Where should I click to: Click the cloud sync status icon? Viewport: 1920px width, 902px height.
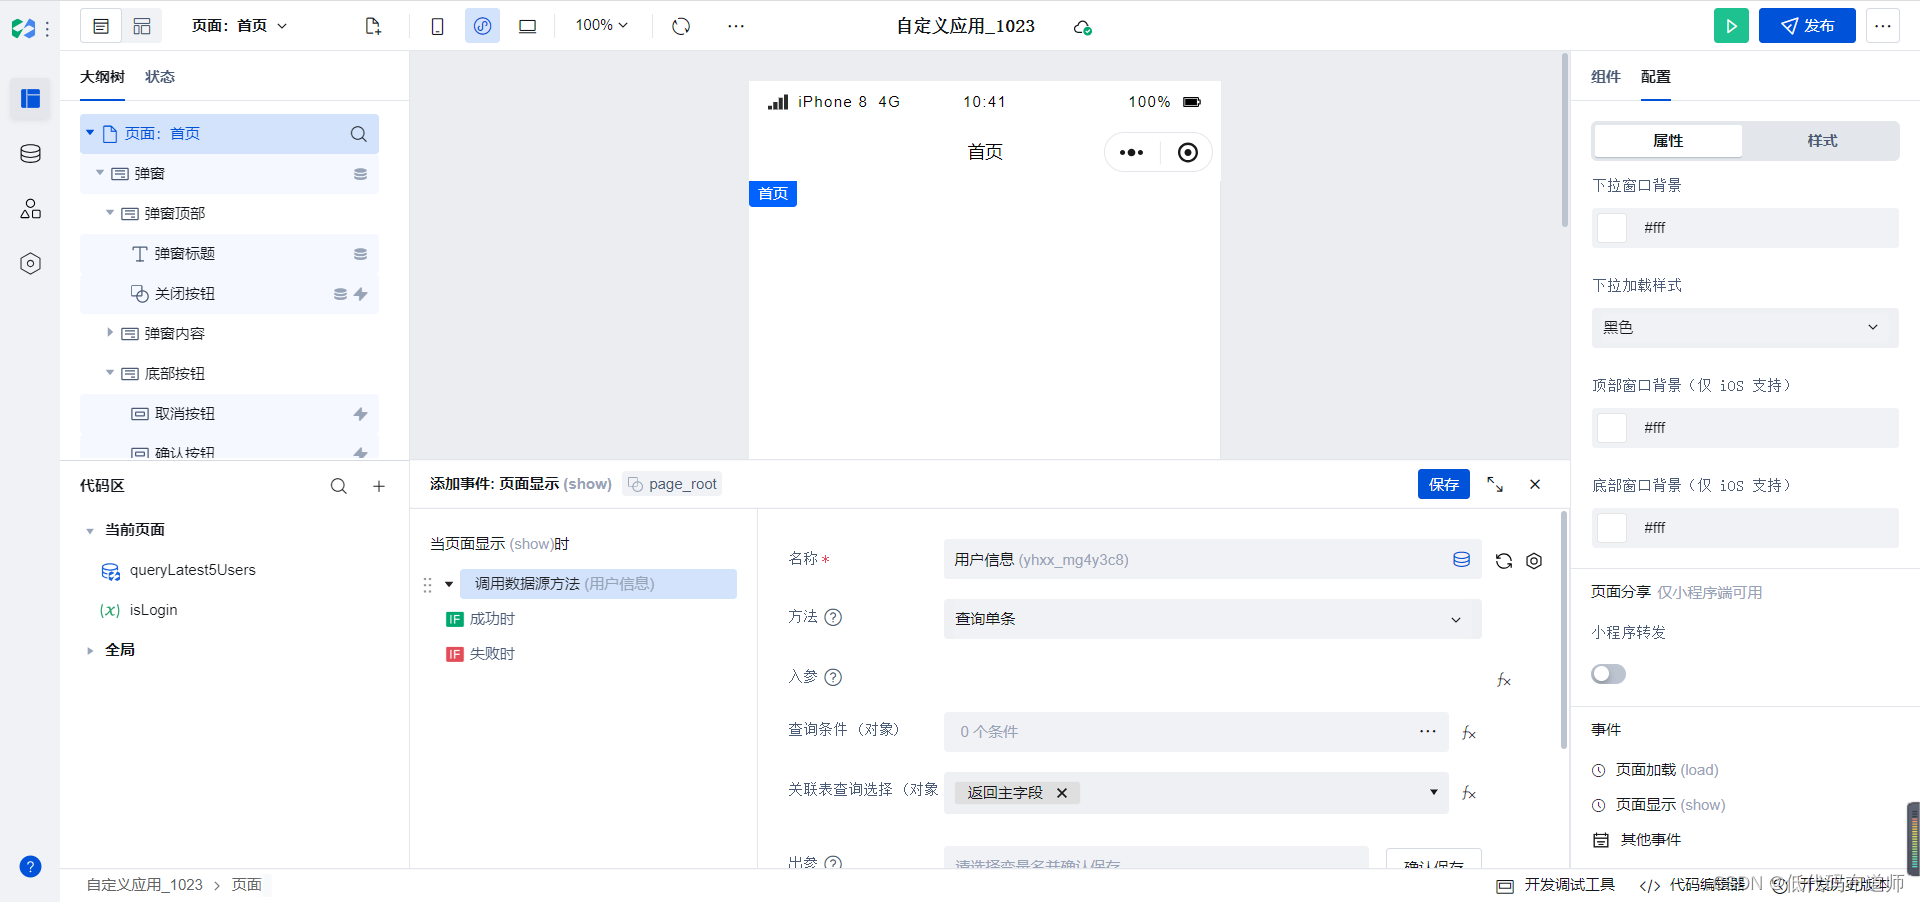point(1082,27)
